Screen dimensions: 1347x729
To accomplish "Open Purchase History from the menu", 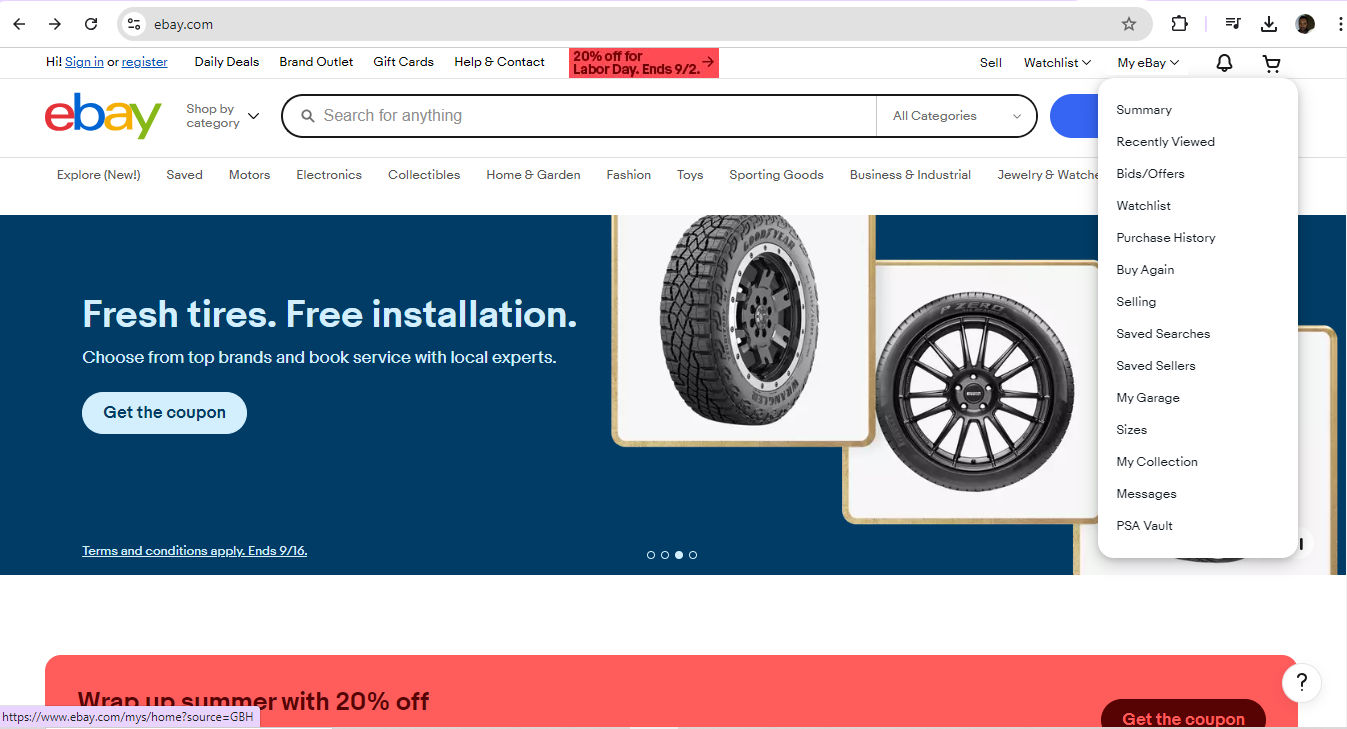I will 1165,237.
